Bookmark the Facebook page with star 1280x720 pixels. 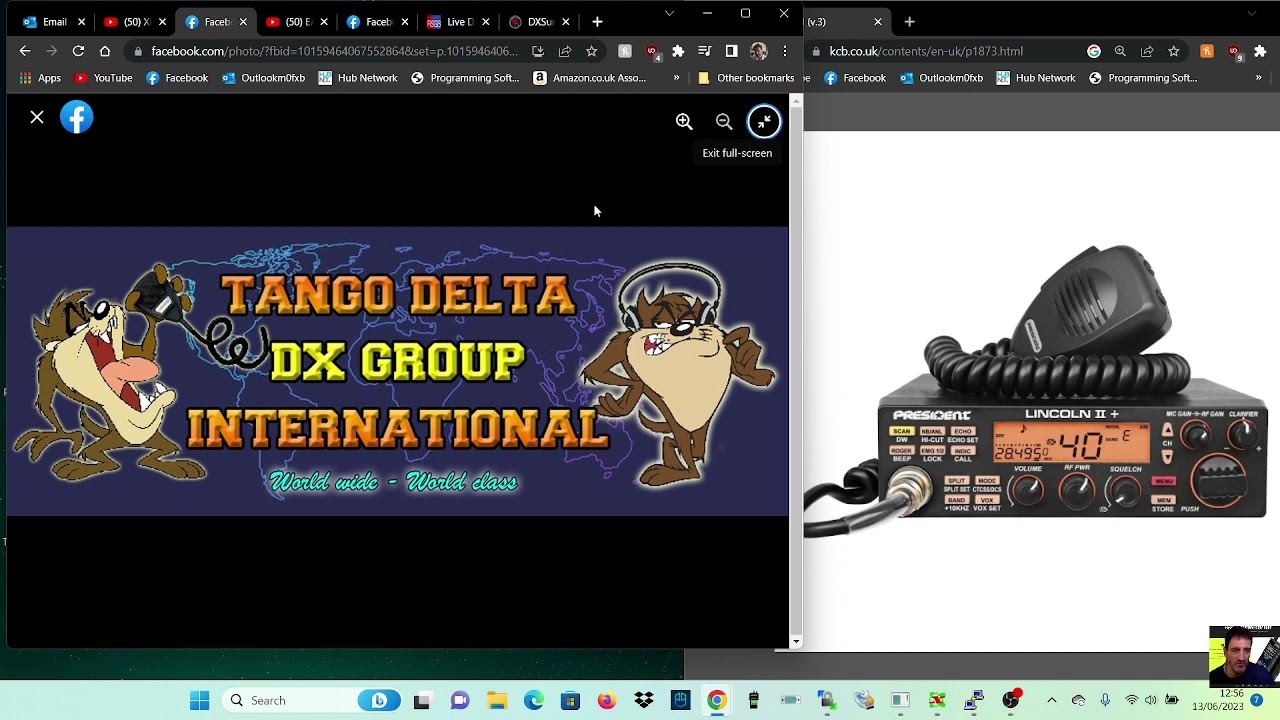591,51
